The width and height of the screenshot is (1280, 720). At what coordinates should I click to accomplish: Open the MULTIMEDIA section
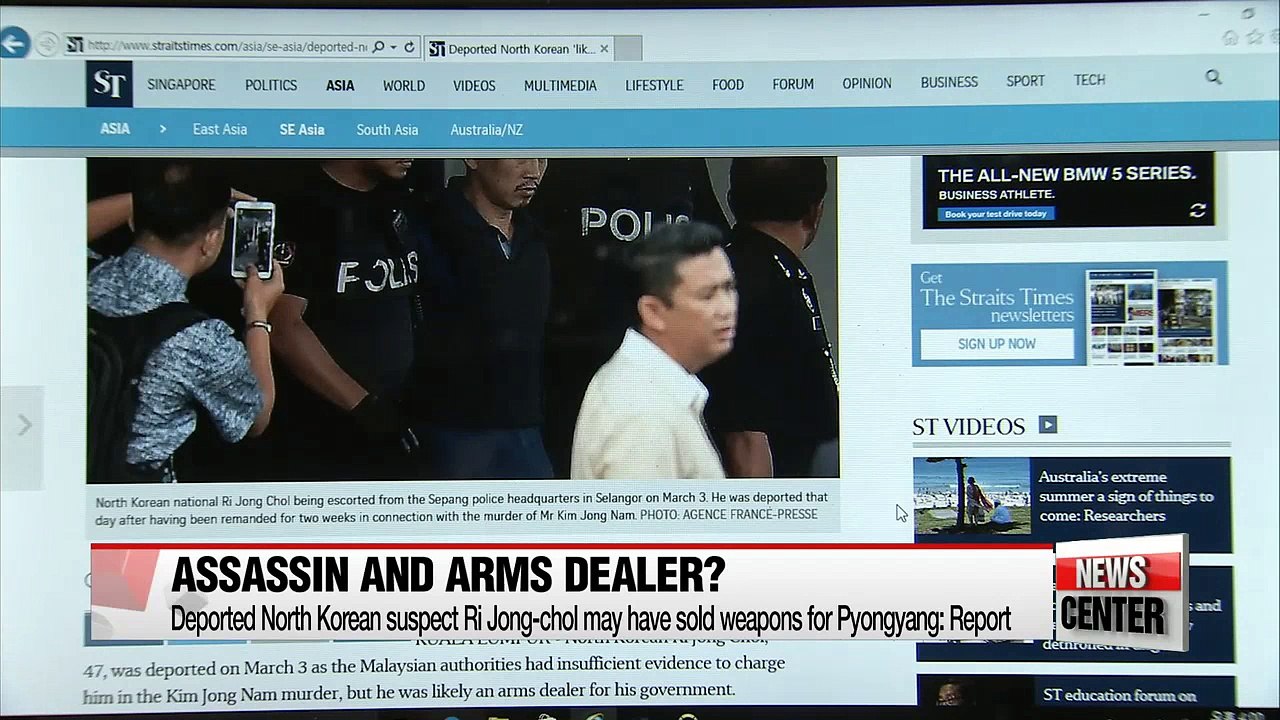[560, 85]
